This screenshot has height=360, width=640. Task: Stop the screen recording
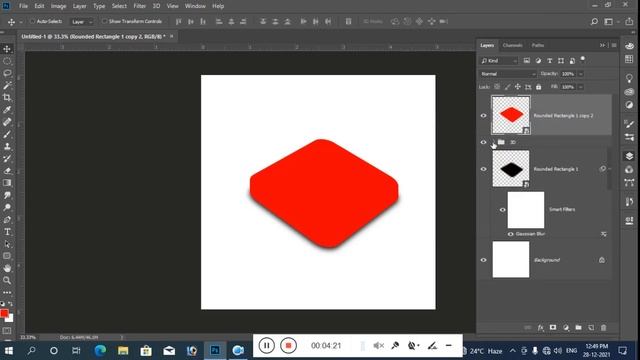(x=288, y=346)
